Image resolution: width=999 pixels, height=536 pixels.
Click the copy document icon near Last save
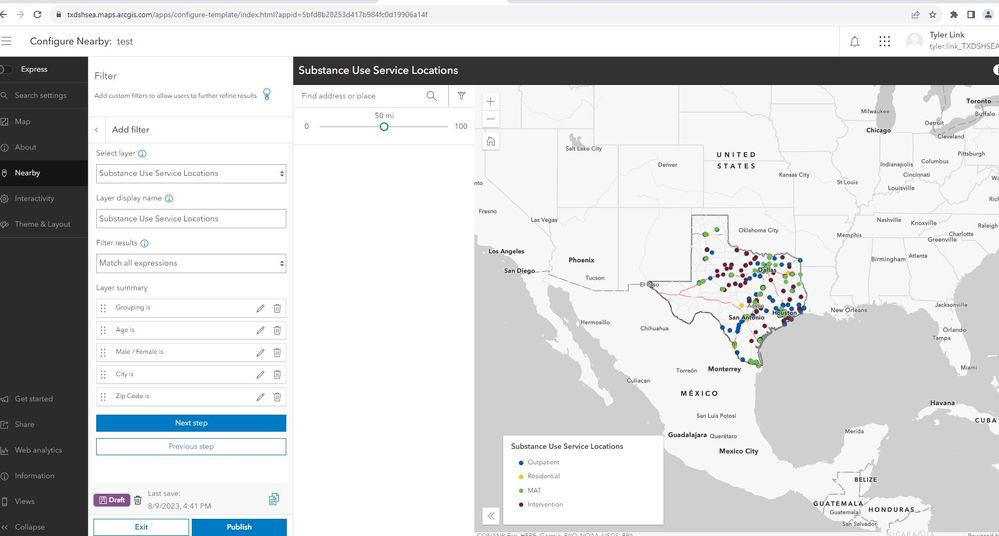click(x=274, y=499)
